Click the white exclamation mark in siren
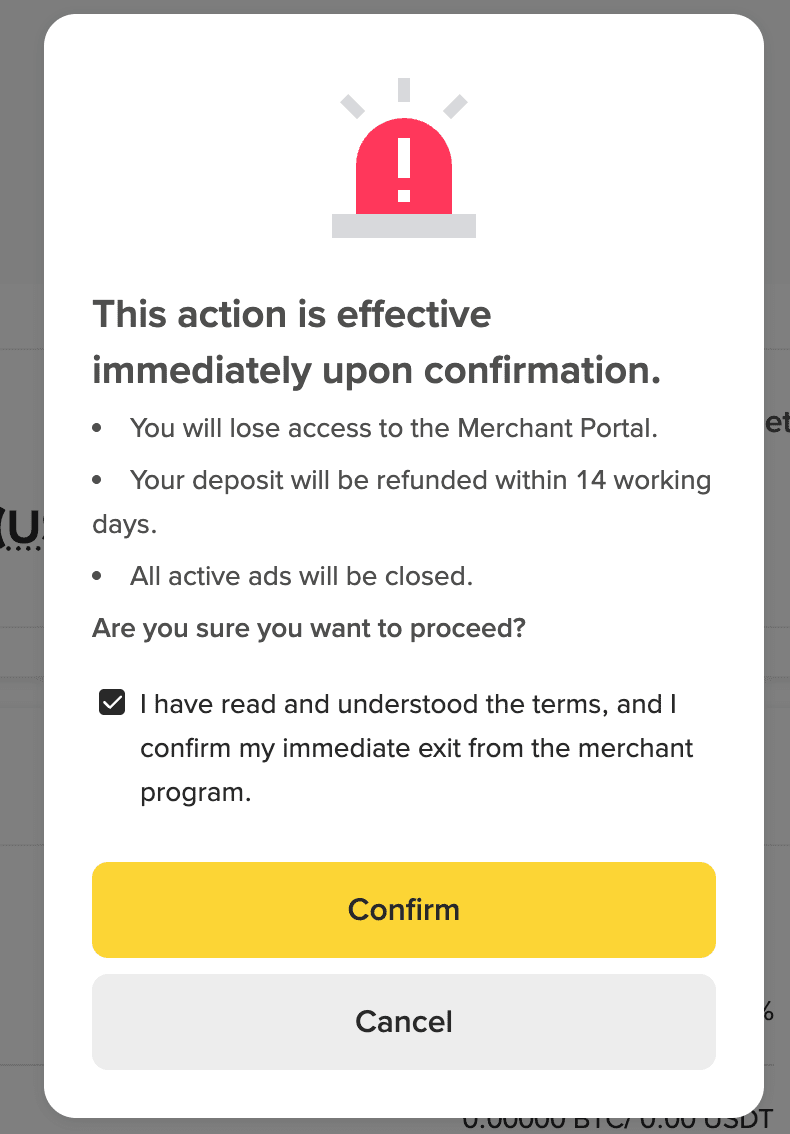The image size is (790, 1134). 404,170
